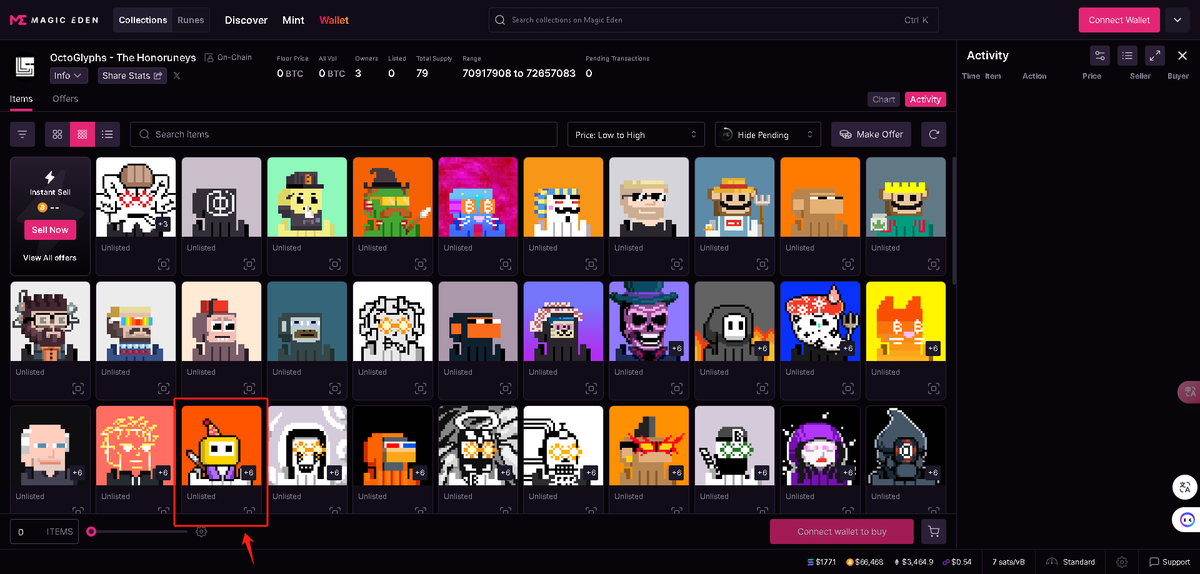Click the BTC price indicator $66,468

(x=864, y=562)
